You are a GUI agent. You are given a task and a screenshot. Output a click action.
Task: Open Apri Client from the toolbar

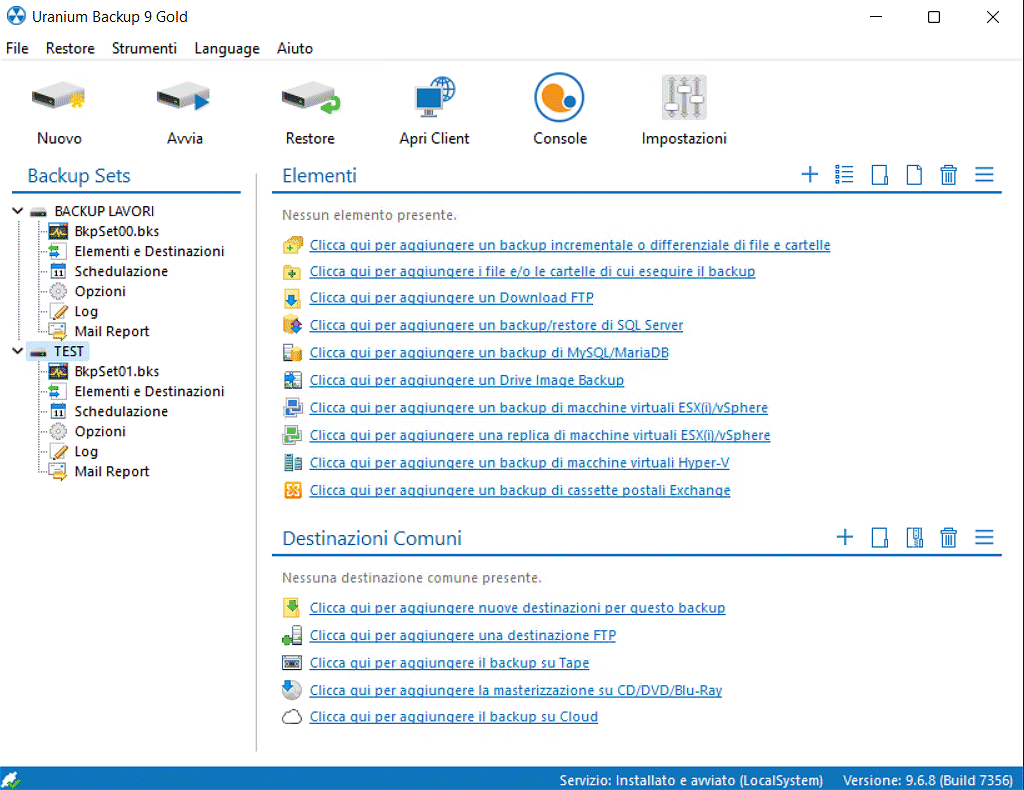(x=434, y=97)
